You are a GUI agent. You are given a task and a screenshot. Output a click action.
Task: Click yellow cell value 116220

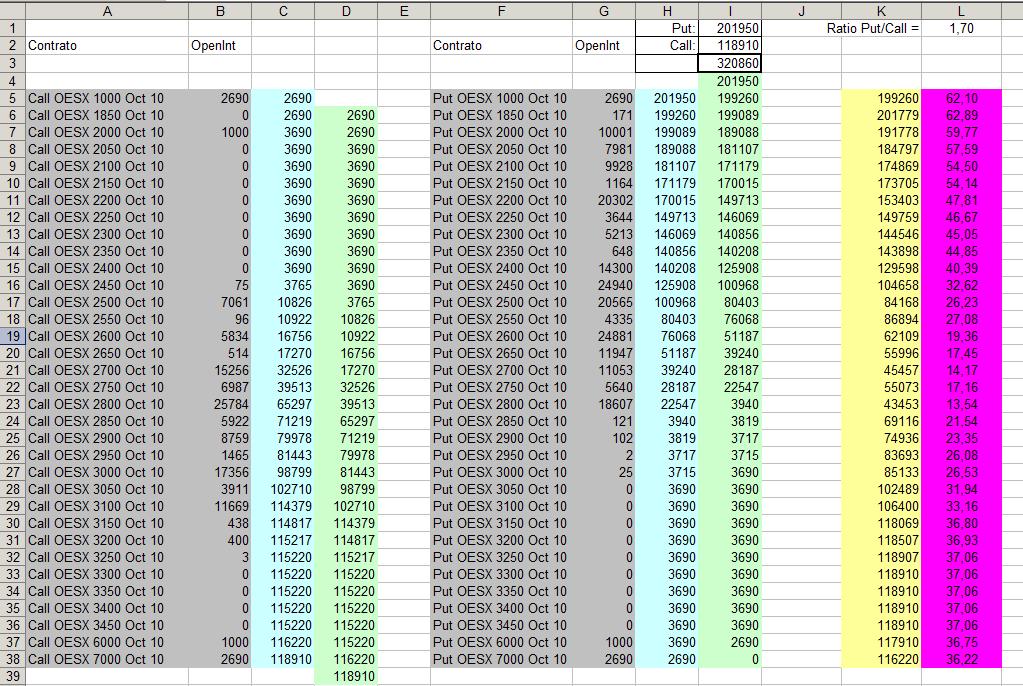click(x=881, y=659)
